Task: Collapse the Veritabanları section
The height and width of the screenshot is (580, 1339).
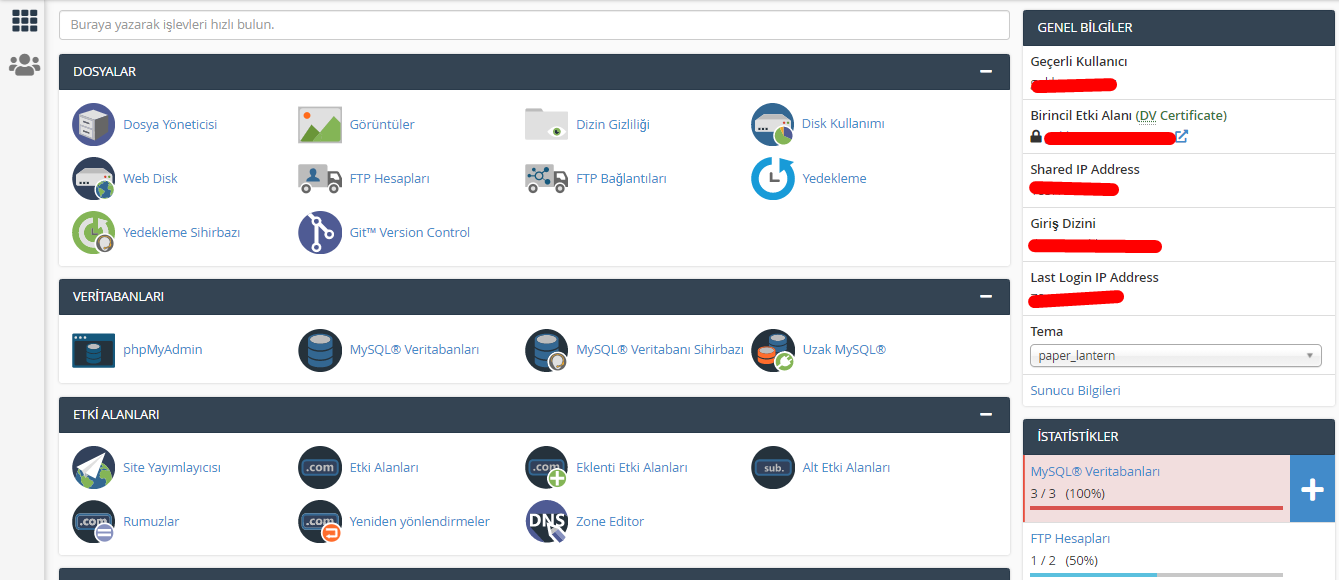Action: click(x=986, y=297)
